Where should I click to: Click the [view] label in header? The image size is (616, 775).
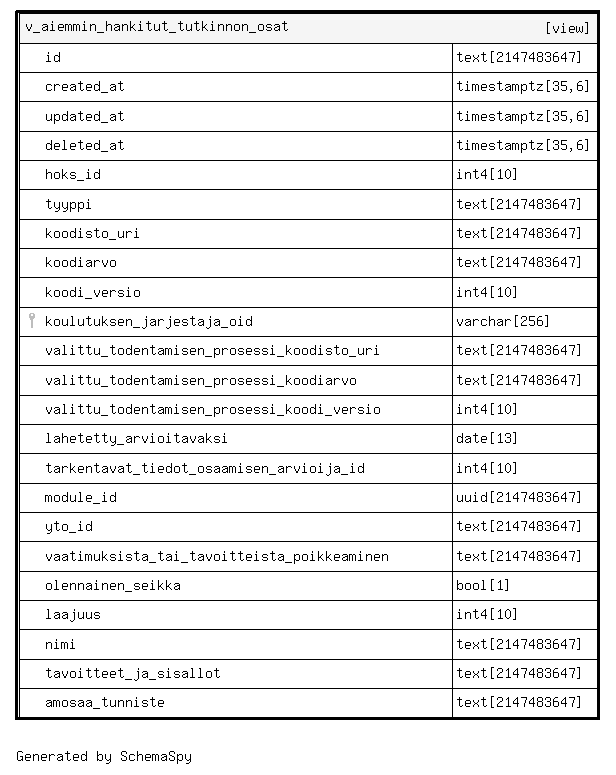point(567,28)
